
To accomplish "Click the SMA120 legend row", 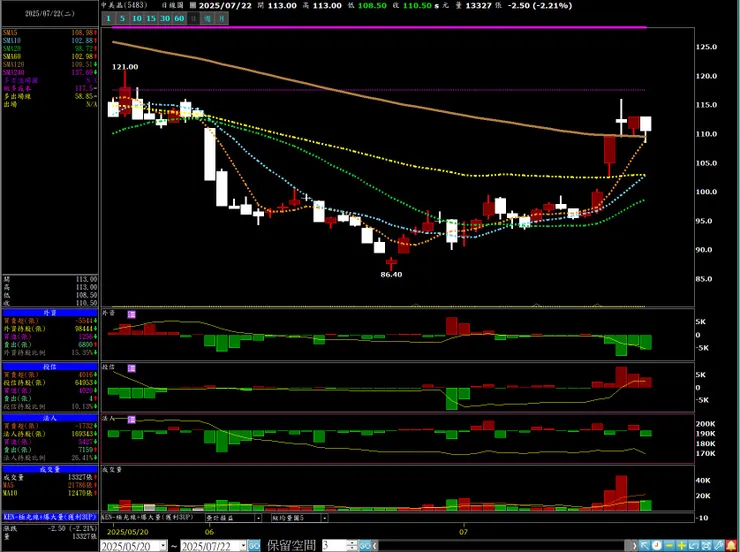I will coord(50,65).
